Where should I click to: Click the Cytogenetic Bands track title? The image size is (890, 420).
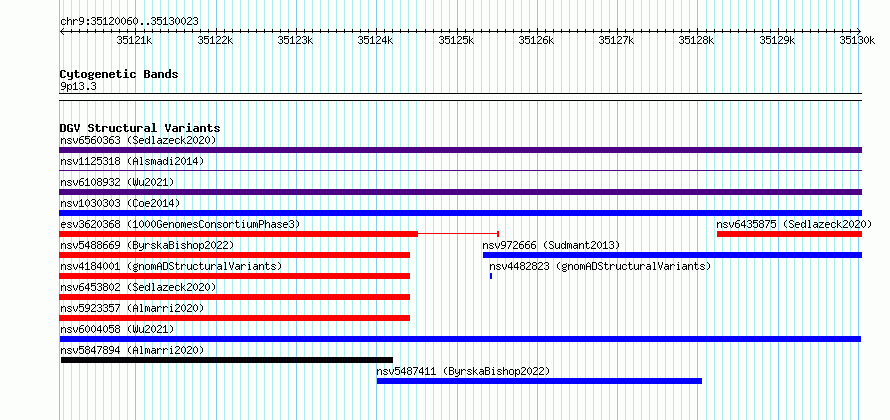[119, 74]
